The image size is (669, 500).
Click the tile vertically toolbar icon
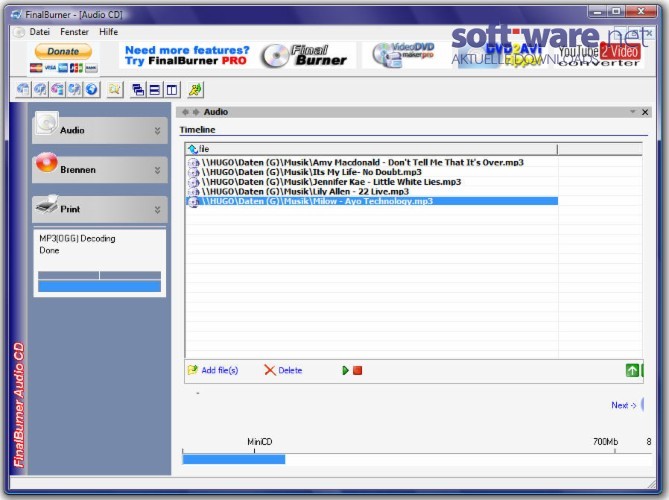[x=172, y=90]
